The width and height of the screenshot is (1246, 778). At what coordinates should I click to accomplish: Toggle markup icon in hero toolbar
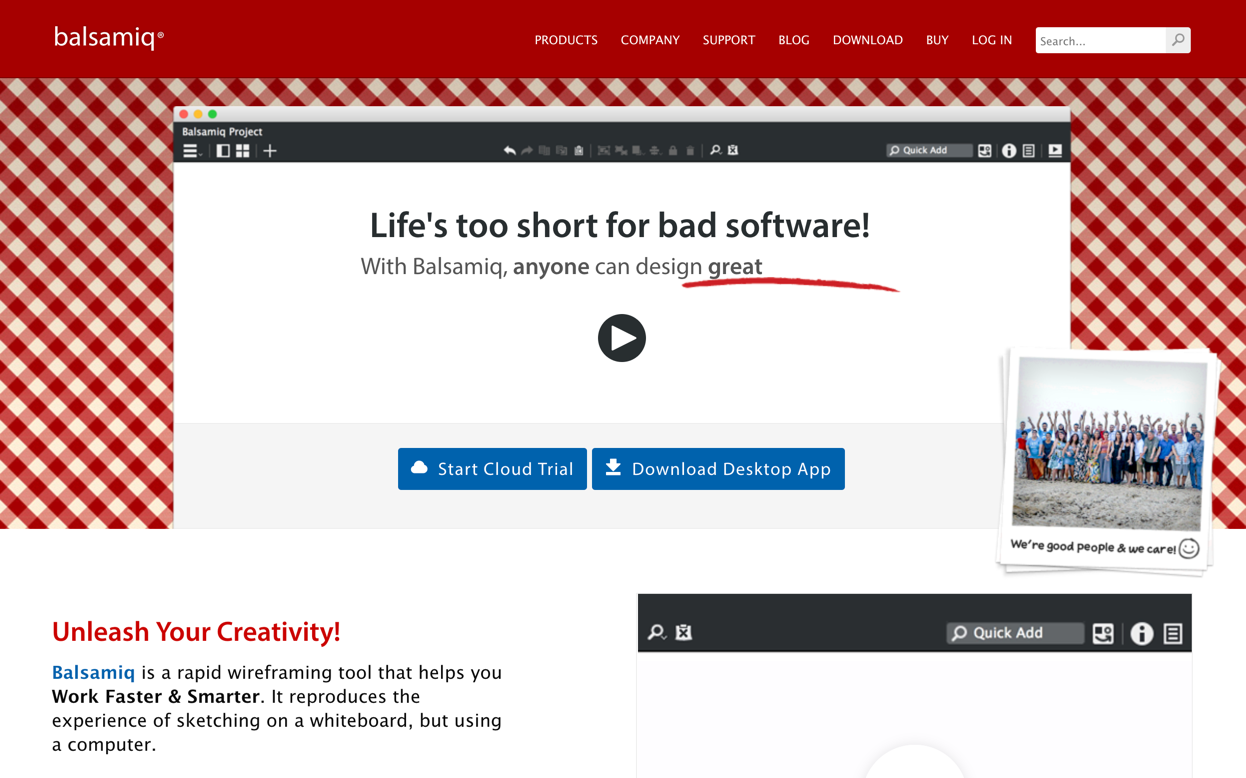coord(733,150)
